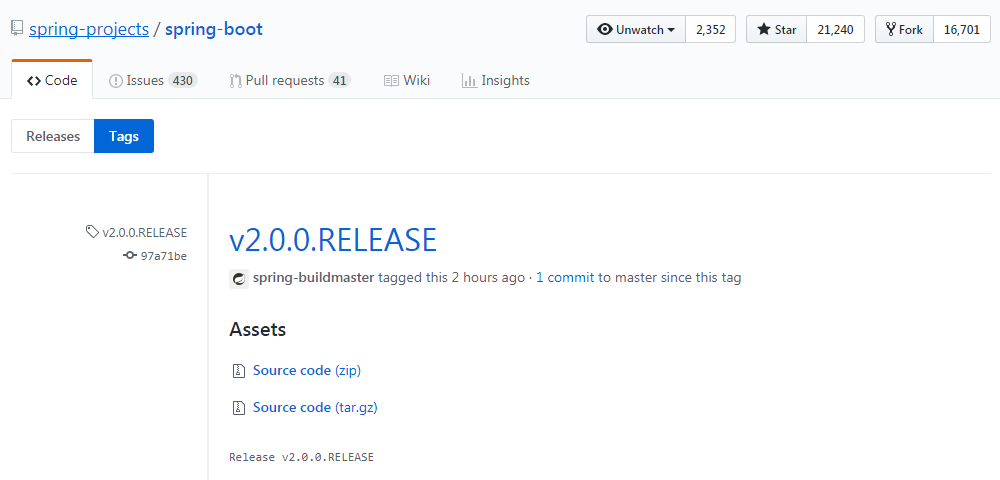Image resolution: width=1000 pixels, height=480 pixels.
Task: Open the Issues tab
Action: point(152,80)
